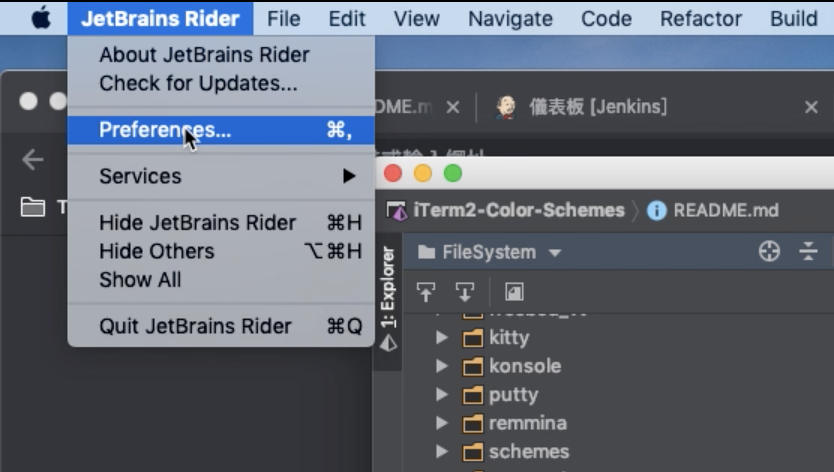This screenshot has height=472, width=834.
Task: Select the kitty folder row
Action: [x=618, y=337]
